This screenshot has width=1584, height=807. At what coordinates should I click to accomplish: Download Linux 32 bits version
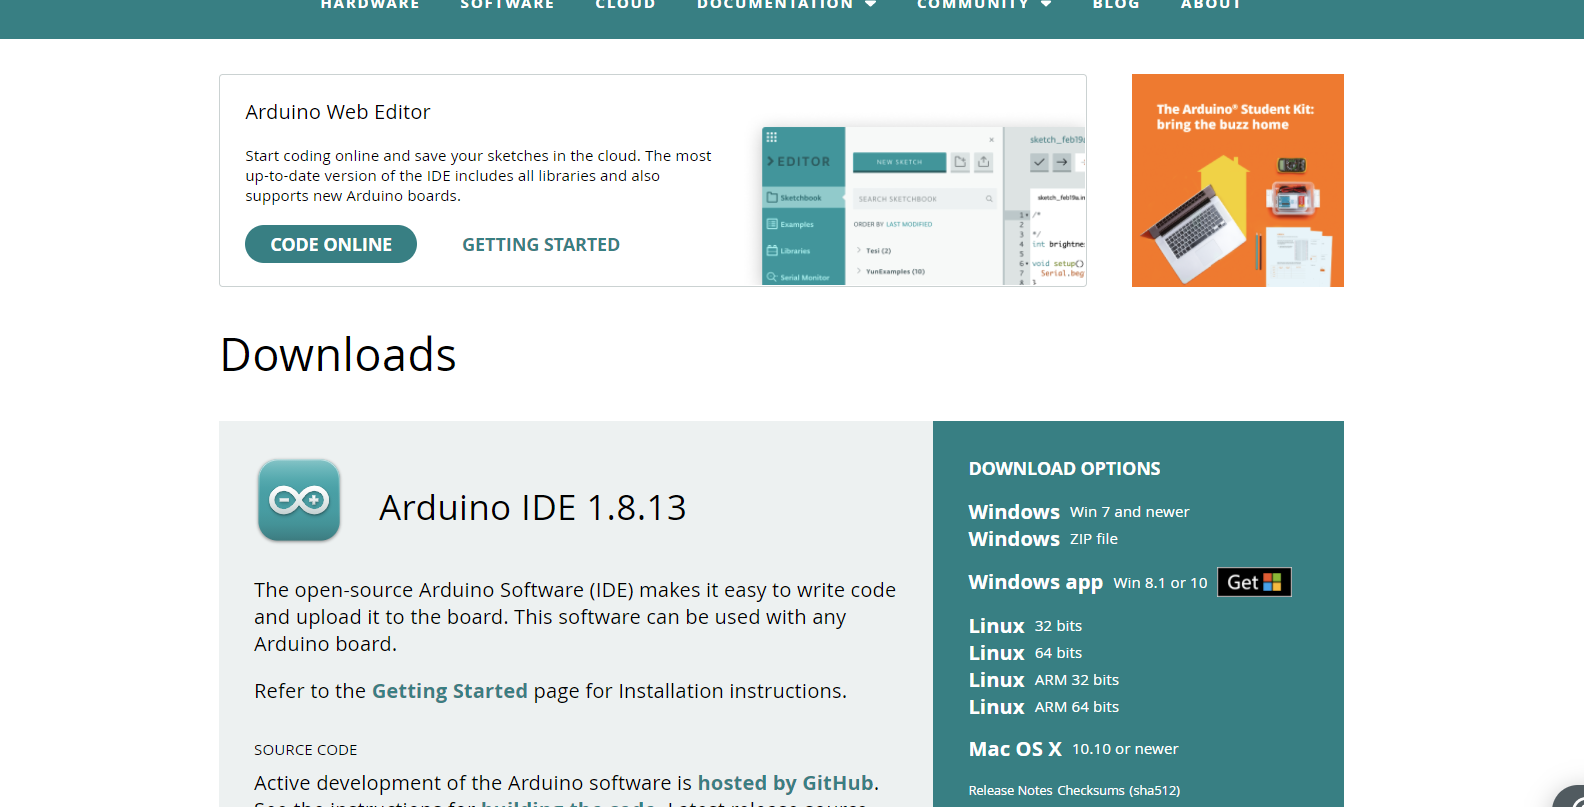pyautogui.click(x=1025, y=626)
